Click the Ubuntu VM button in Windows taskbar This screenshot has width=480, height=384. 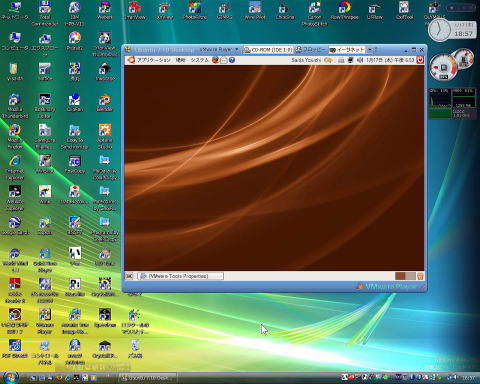148,378
